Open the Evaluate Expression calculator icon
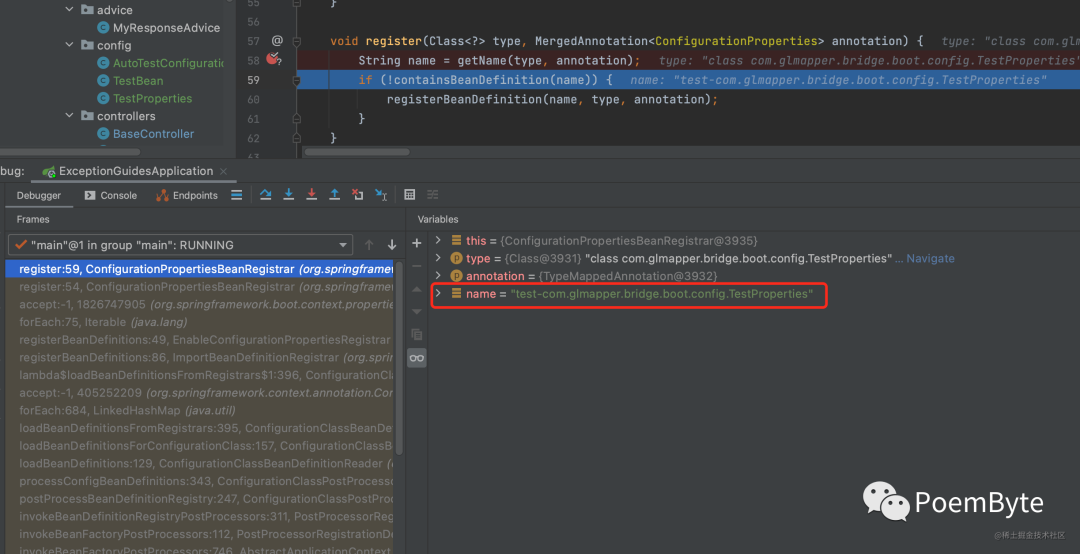This screenshot has width=1080, height=554. (410, 195)
